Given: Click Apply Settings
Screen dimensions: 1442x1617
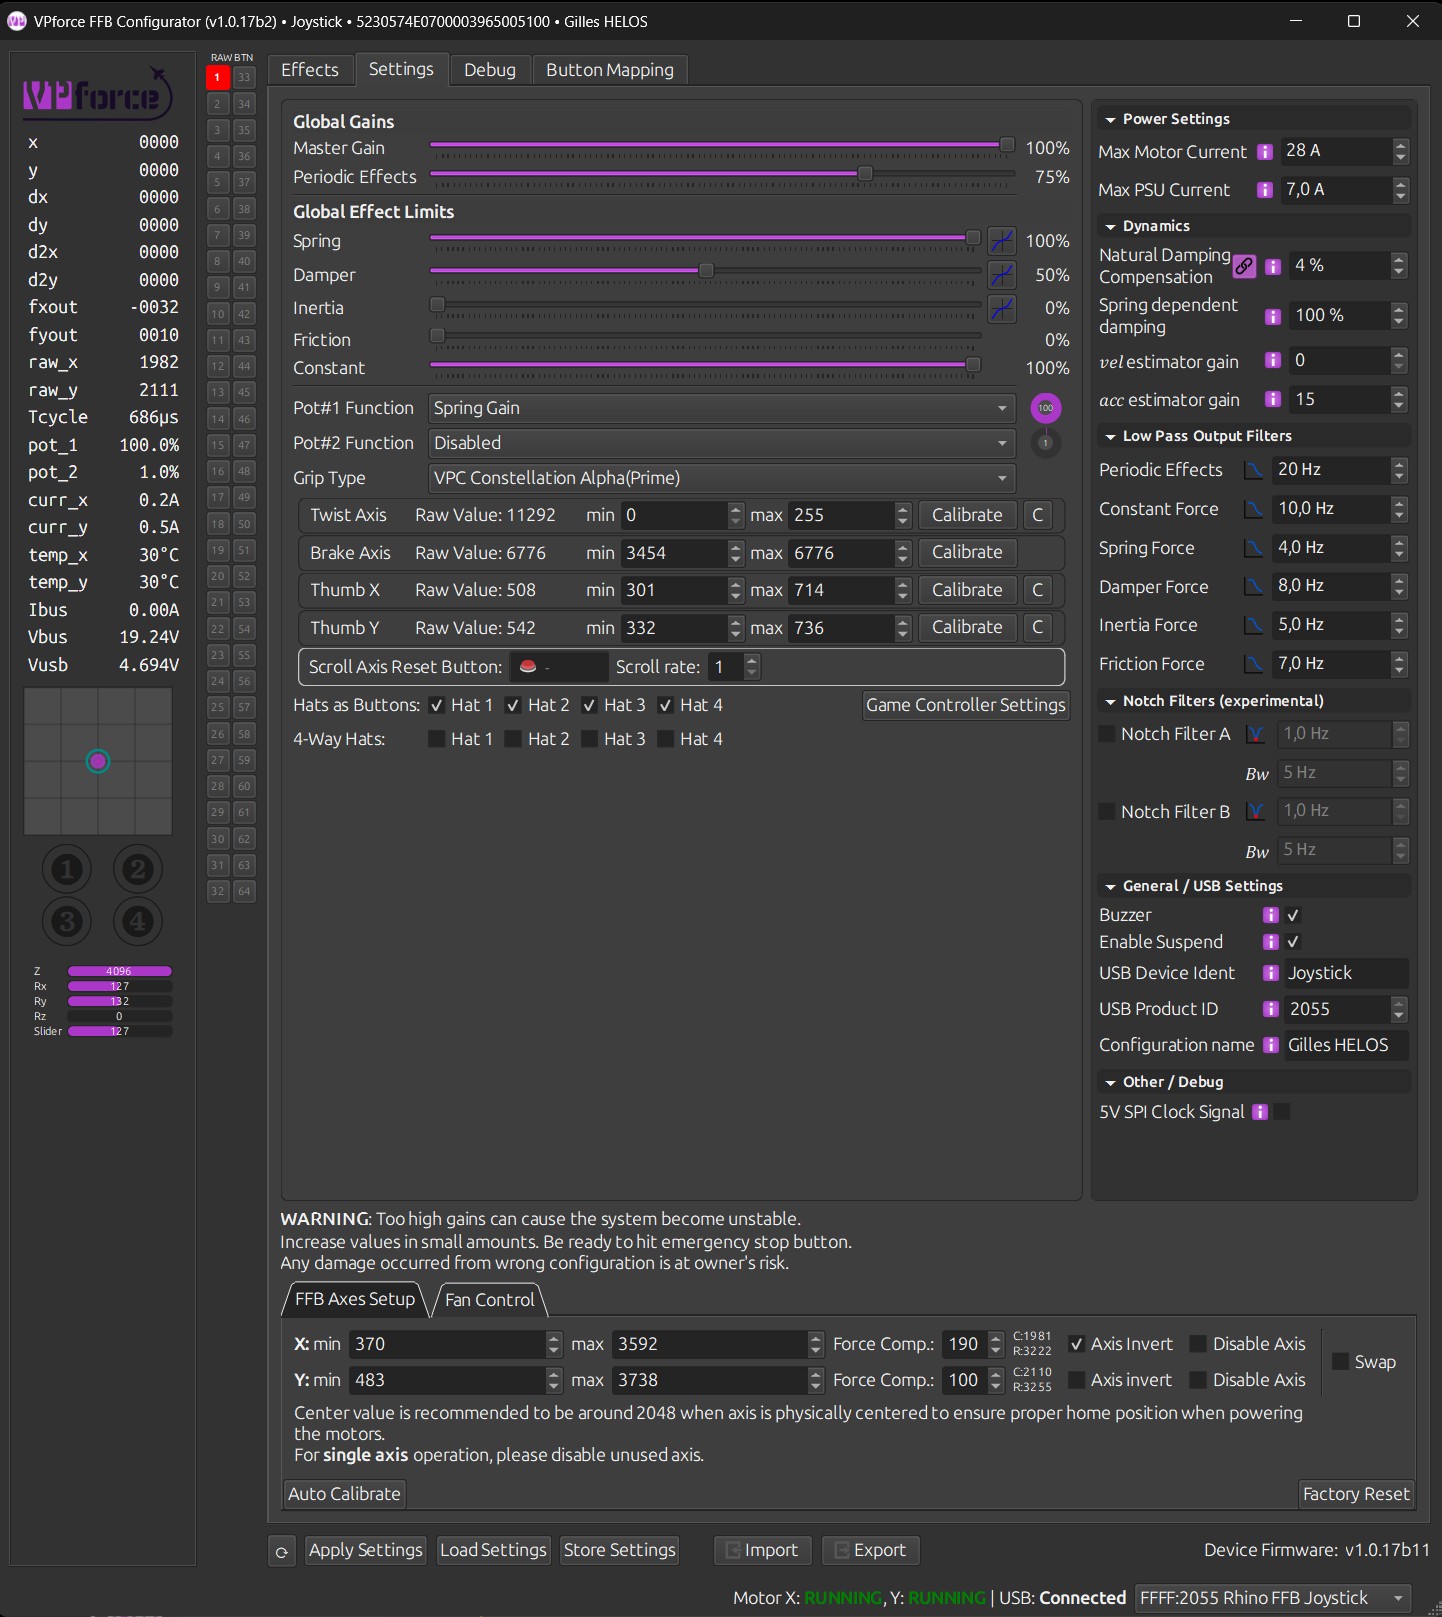Looking at the screenshot, I should [x=366, y=1550].
